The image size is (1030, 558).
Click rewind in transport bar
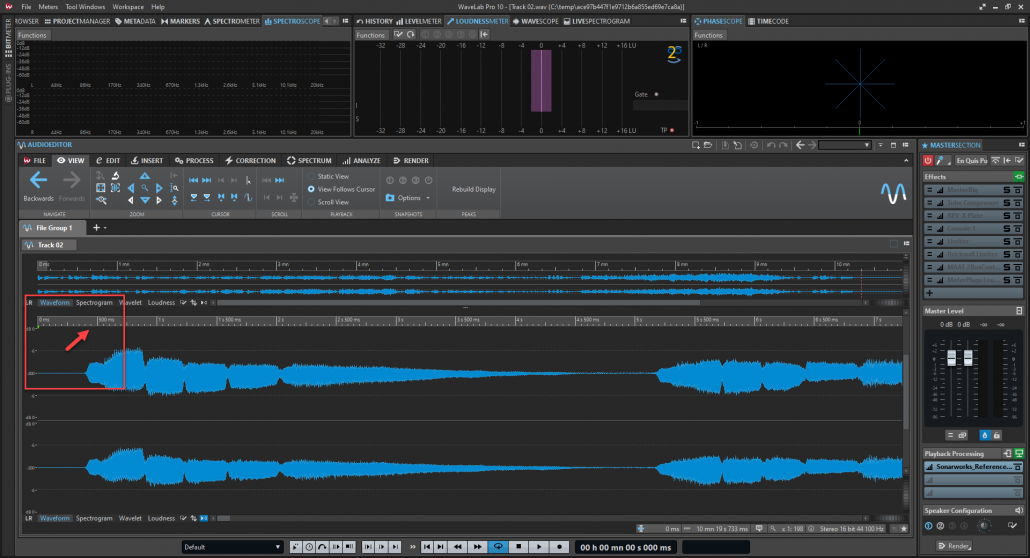pyautogui.click(x=458, y=547)
